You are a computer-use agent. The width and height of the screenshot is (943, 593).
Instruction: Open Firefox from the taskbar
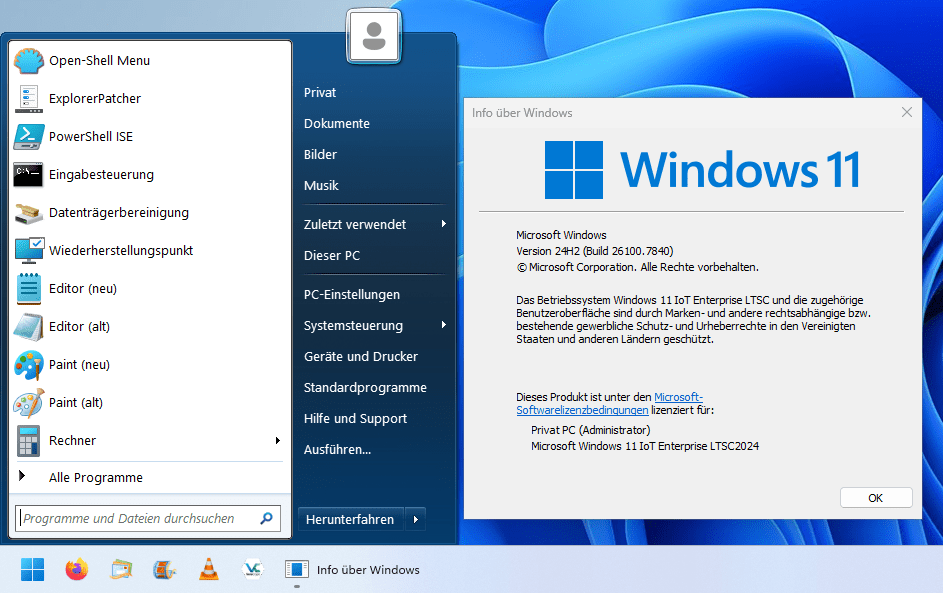tap(76, 570)
